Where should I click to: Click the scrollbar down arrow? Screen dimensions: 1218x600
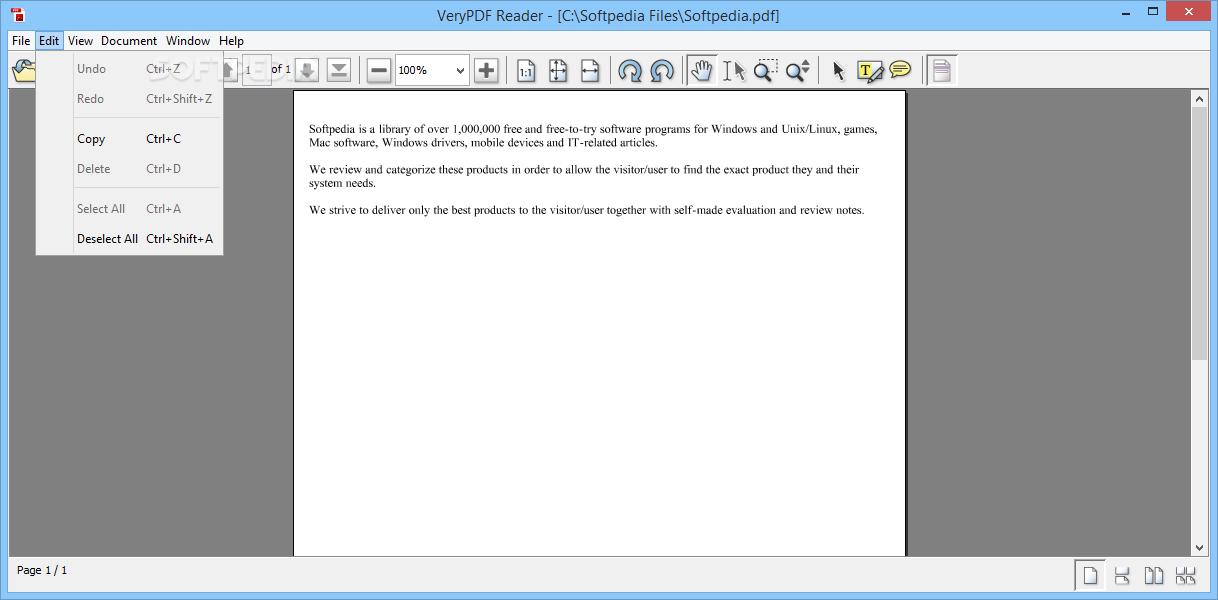click(1200, 547)
